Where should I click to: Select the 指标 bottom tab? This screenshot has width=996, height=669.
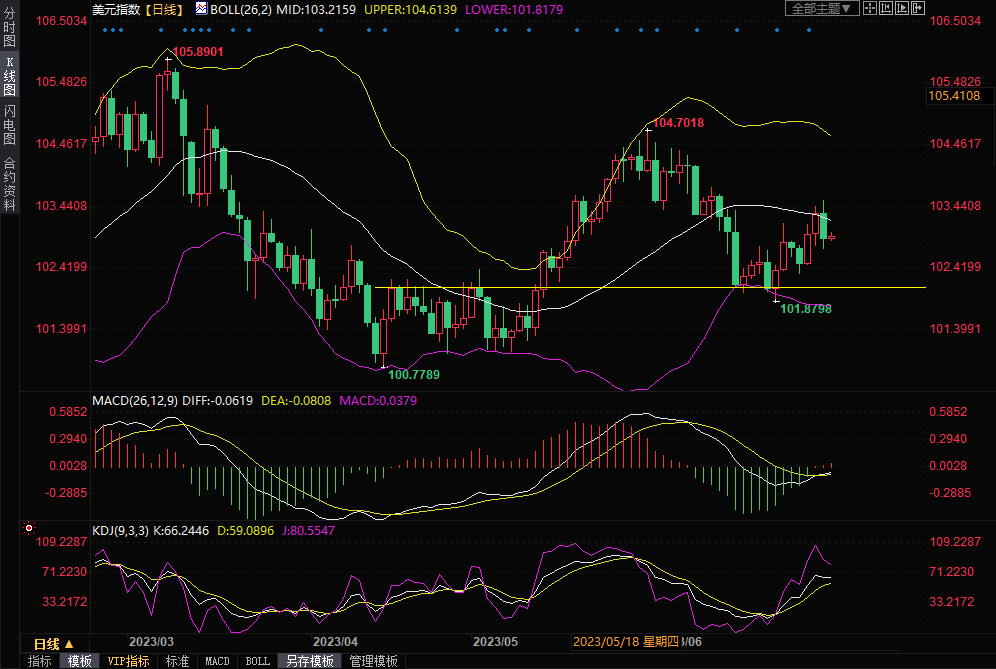coord(39,661)
